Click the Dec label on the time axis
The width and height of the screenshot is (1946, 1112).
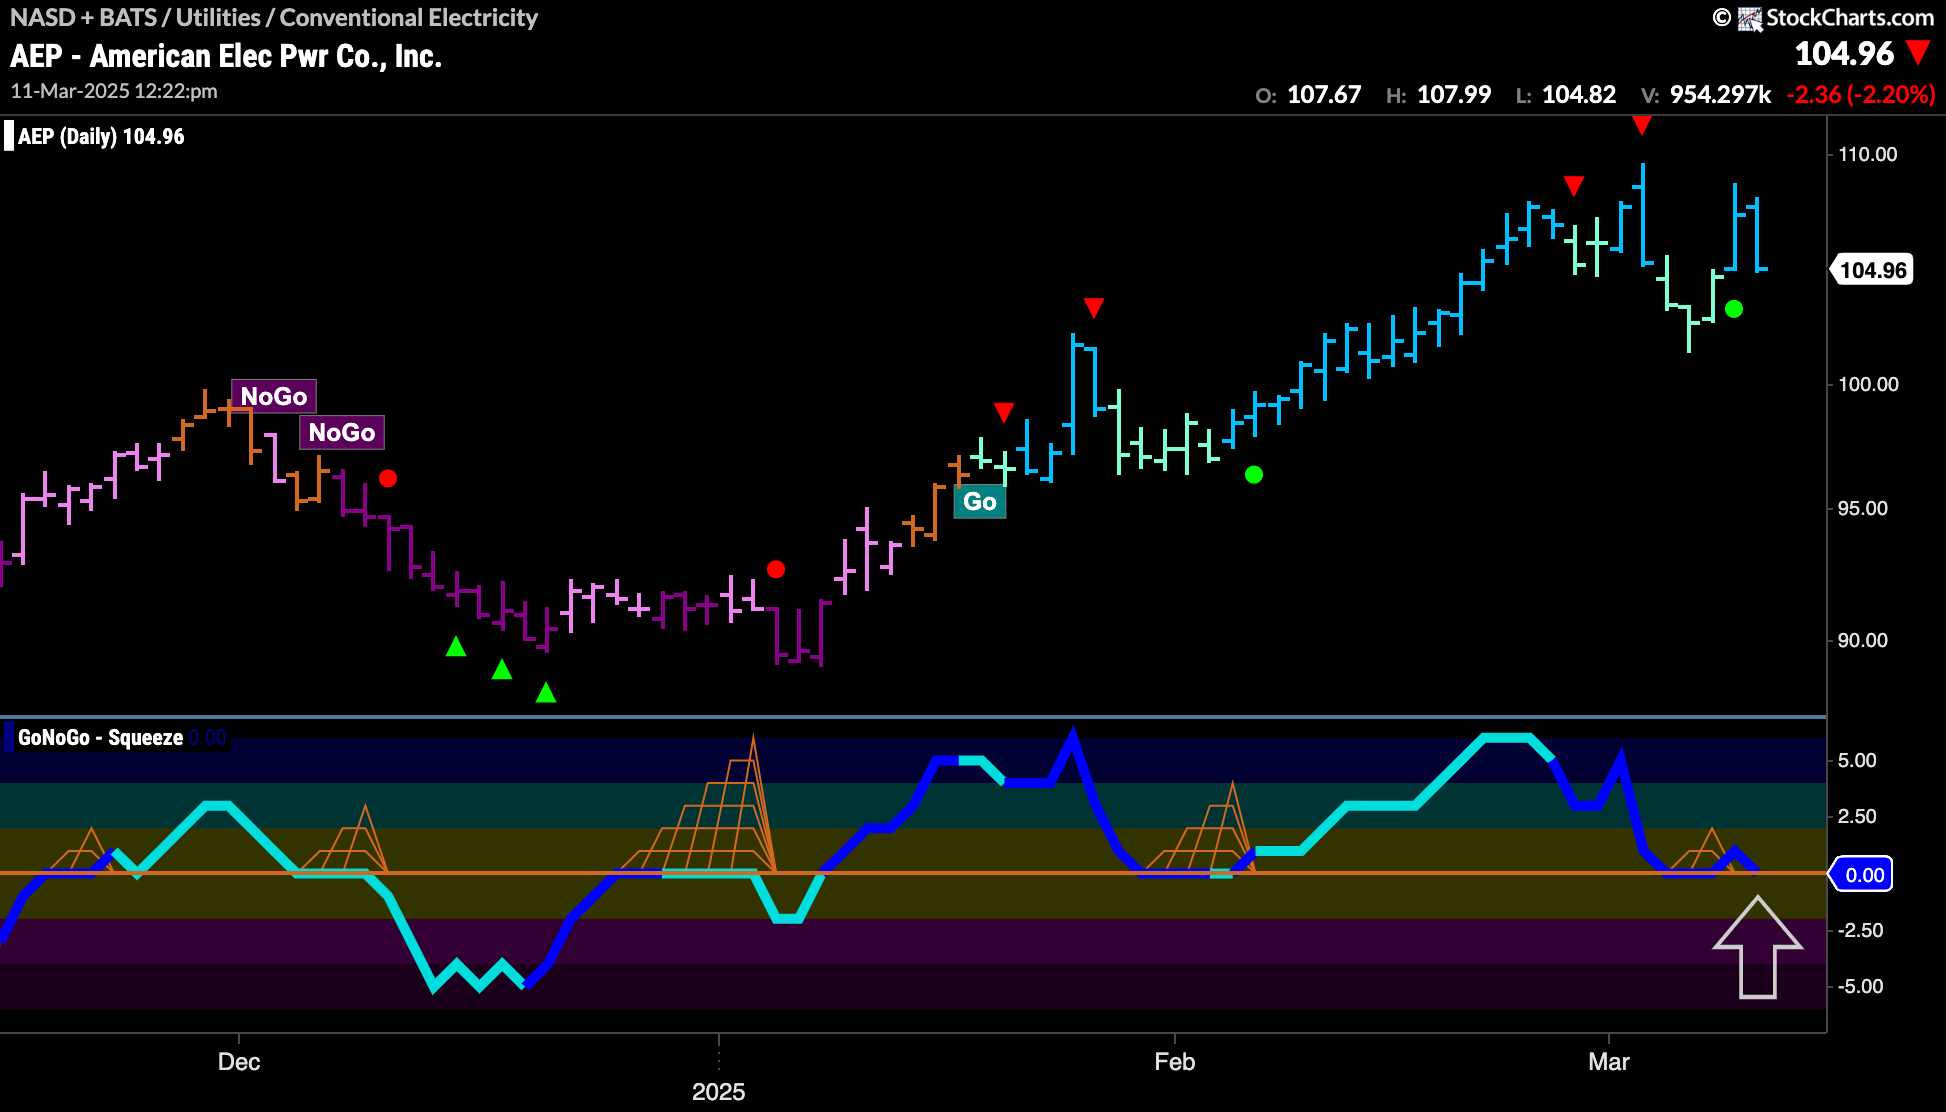(239, 1062)
